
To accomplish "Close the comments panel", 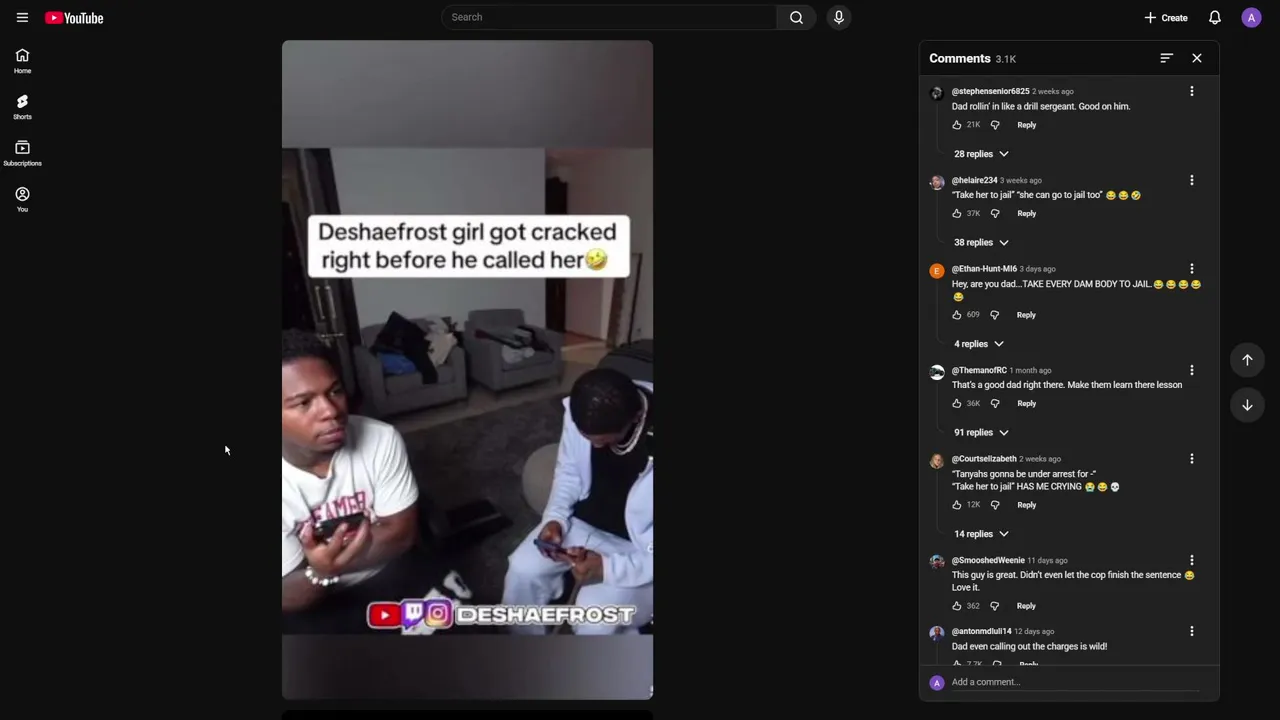I will (1197, 58).
